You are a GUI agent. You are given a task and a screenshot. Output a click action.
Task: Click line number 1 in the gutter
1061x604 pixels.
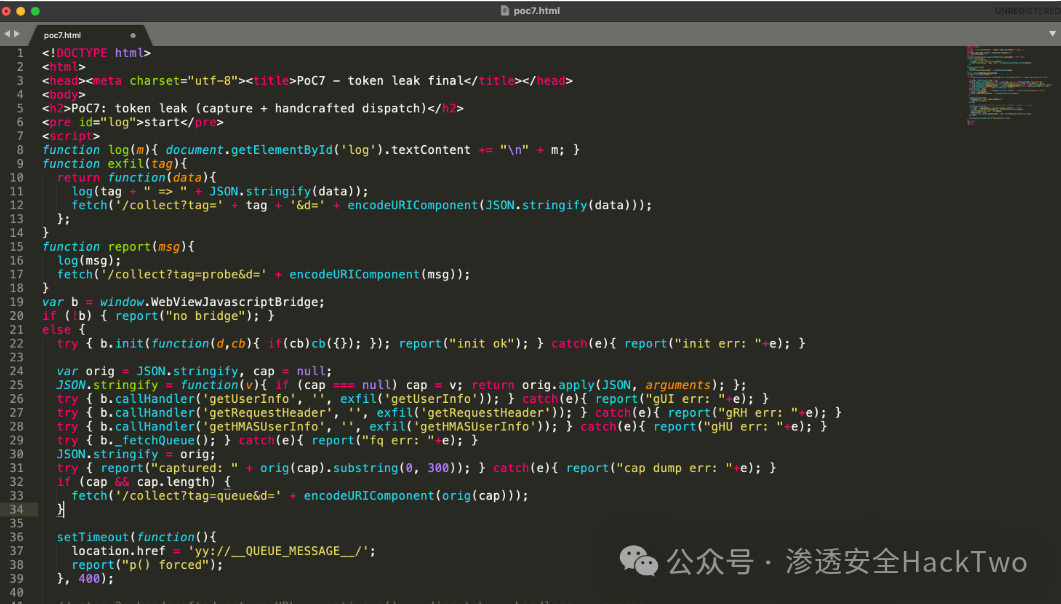click(x=20, y=53)
